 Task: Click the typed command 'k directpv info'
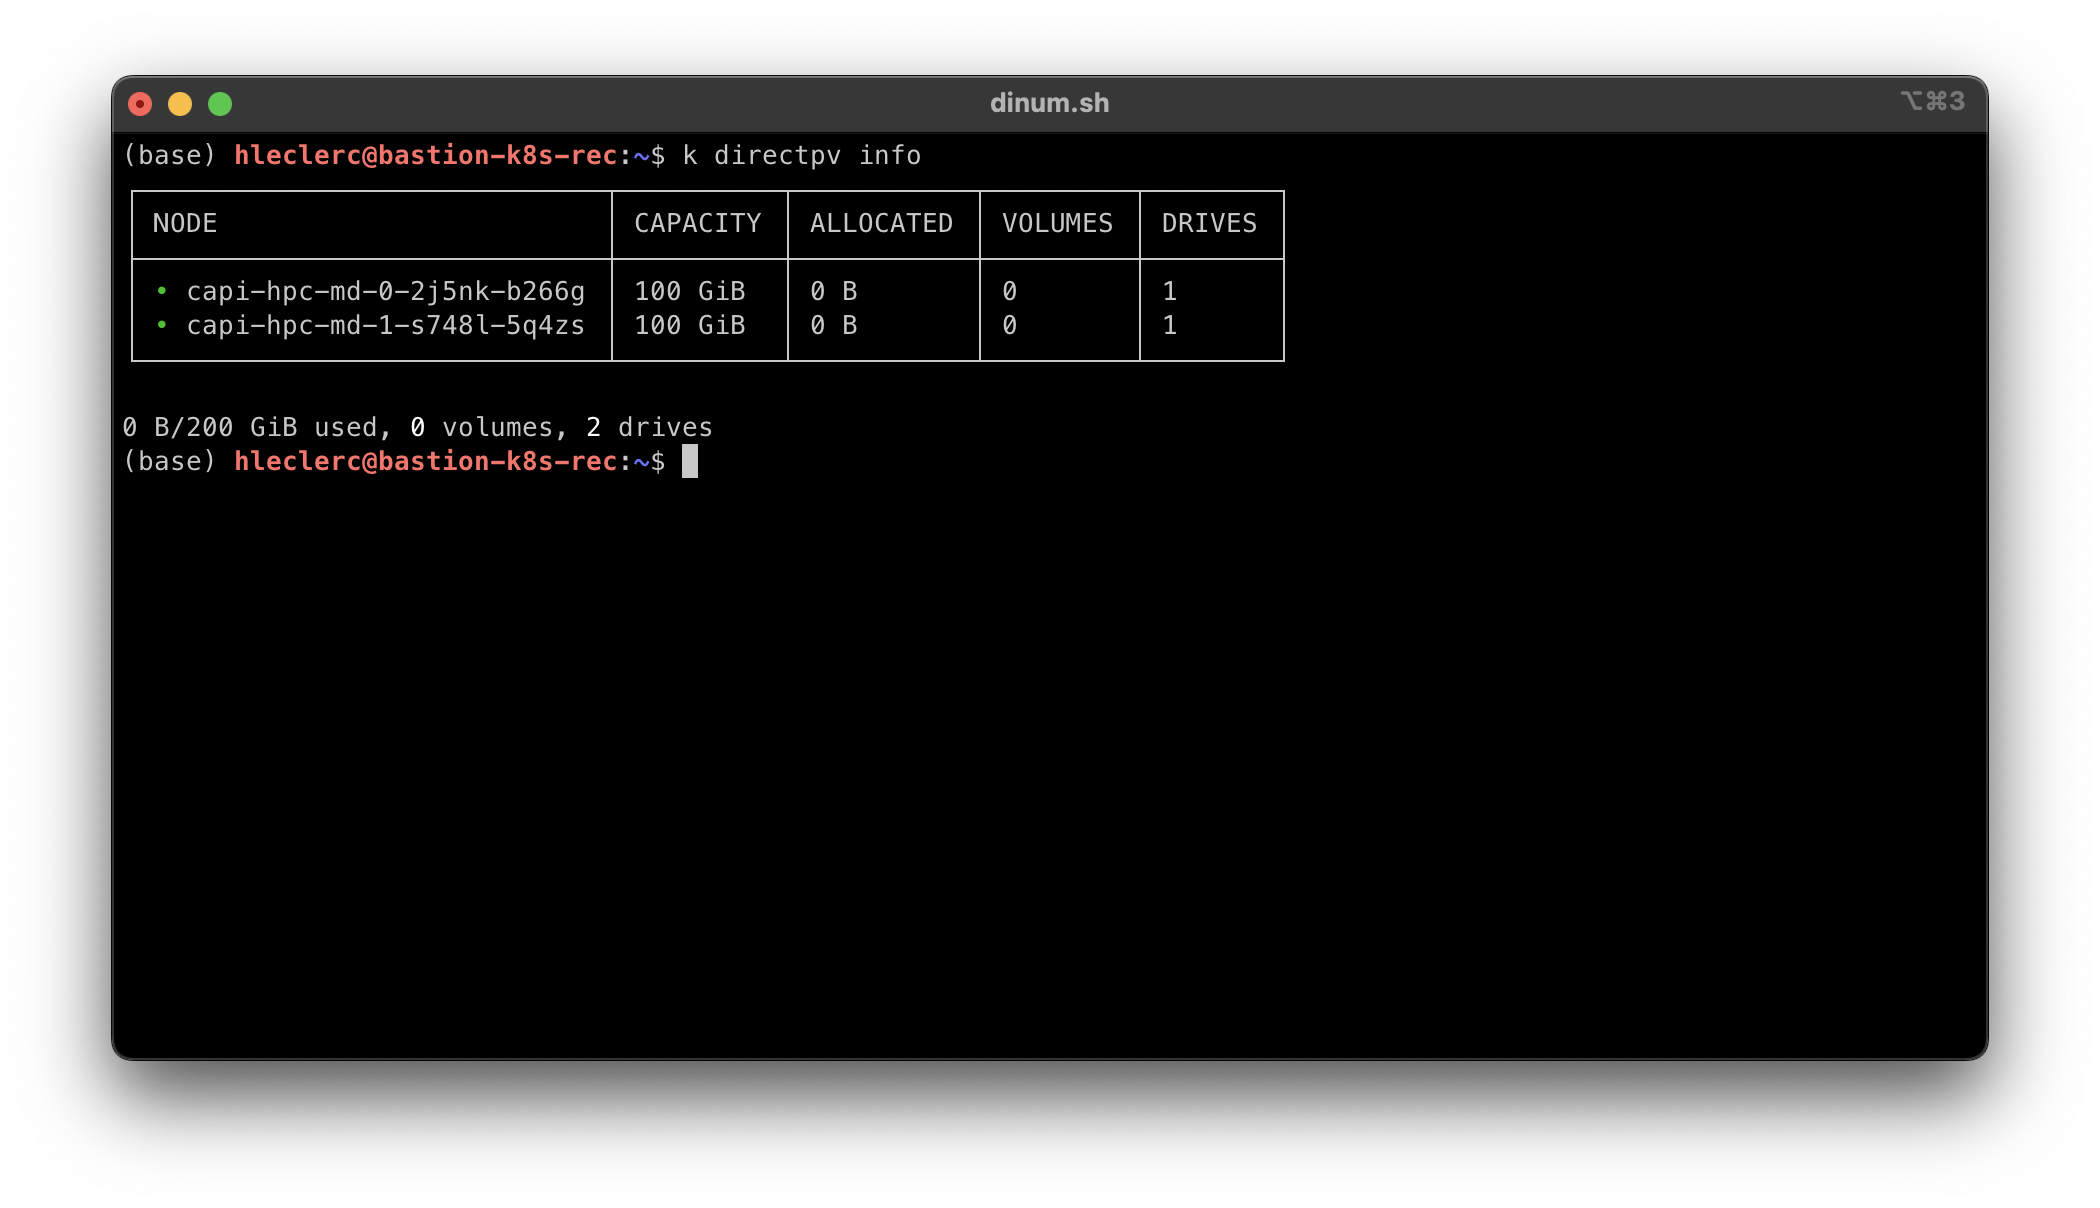click(x=801, y=155)
